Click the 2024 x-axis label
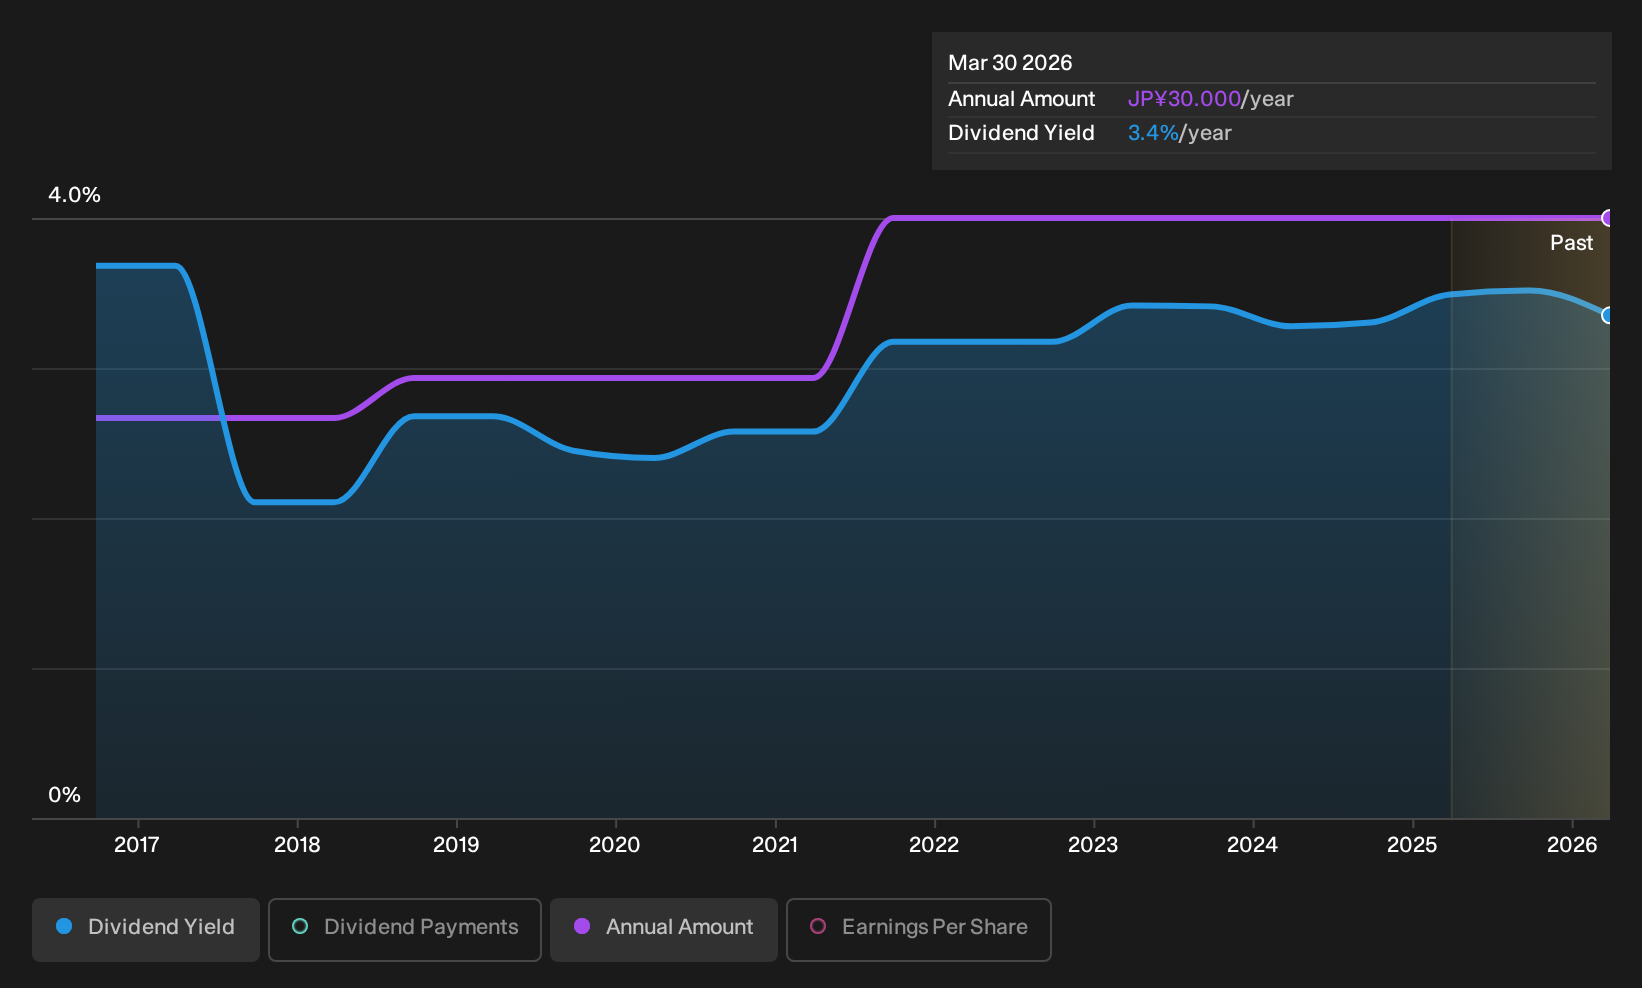 pyautogui.click(x=1253, y=845)
